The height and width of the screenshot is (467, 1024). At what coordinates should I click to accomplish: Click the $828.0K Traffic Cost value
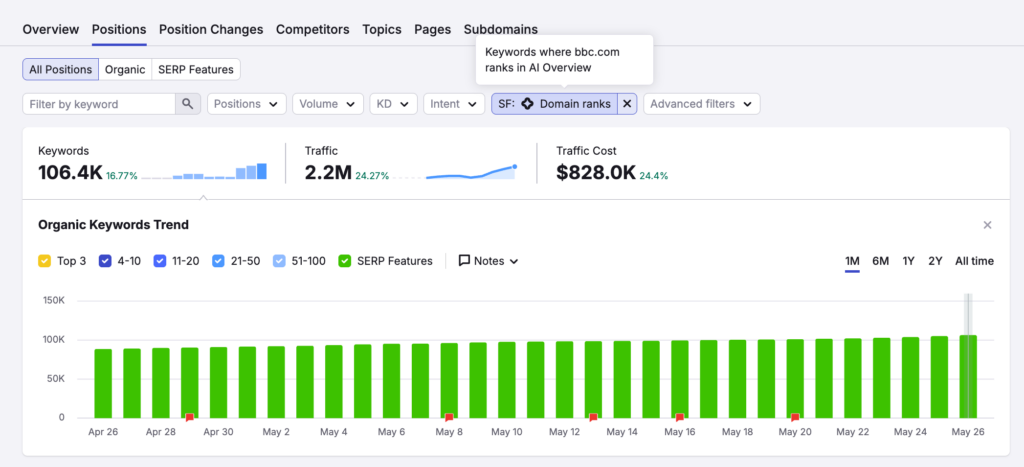tap(596, 172)
